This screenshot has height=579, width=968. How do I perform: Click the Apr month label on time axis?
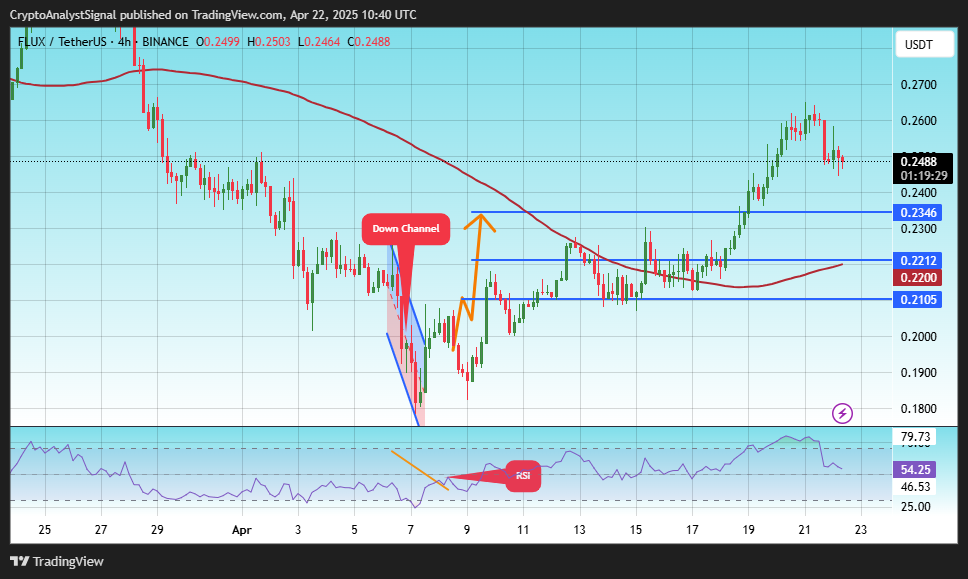point(241,530)
